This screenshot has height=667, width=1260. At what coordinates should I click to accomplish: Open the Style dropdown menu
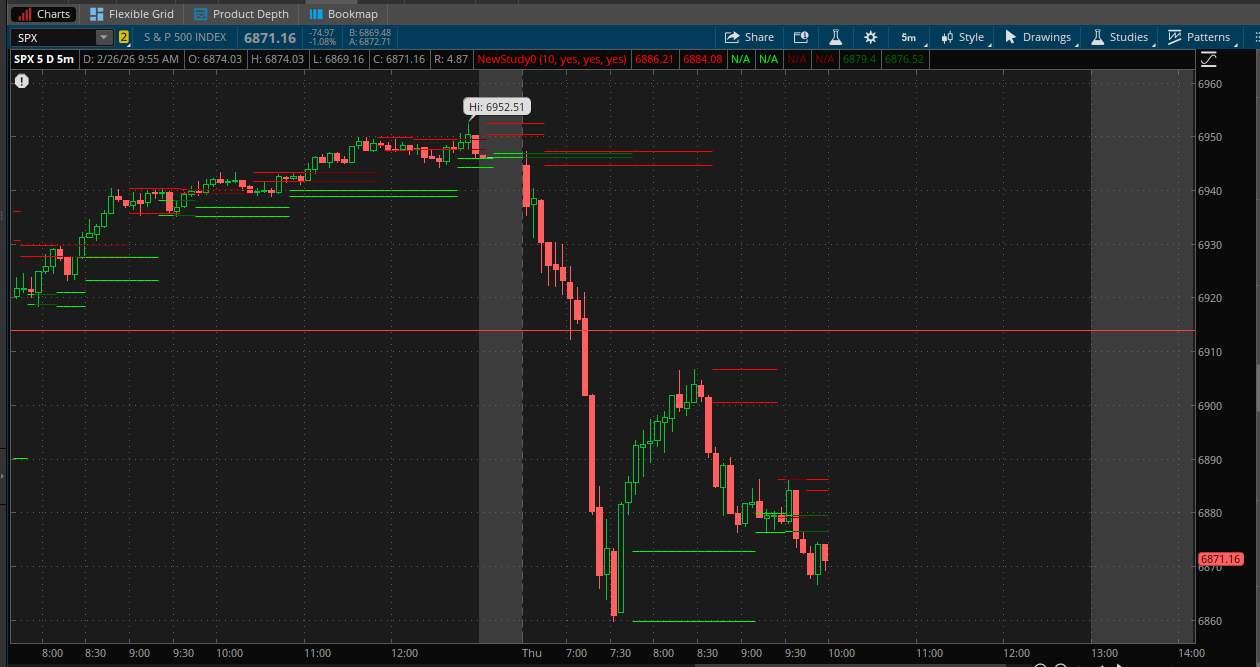962,37
